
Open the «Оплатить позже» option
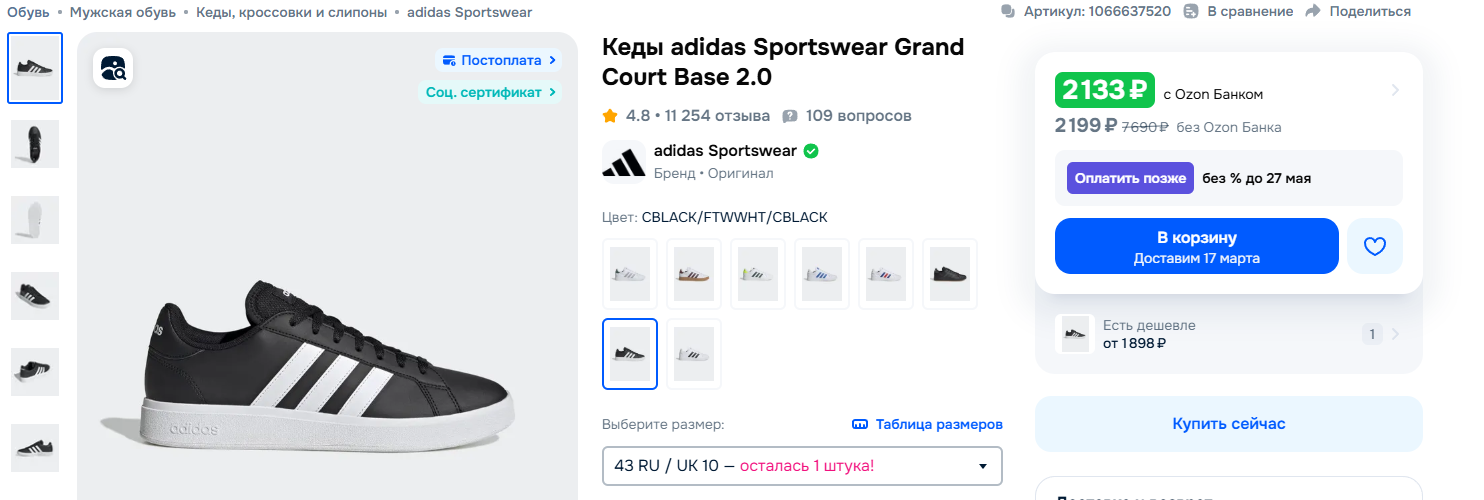point(1130,178)
